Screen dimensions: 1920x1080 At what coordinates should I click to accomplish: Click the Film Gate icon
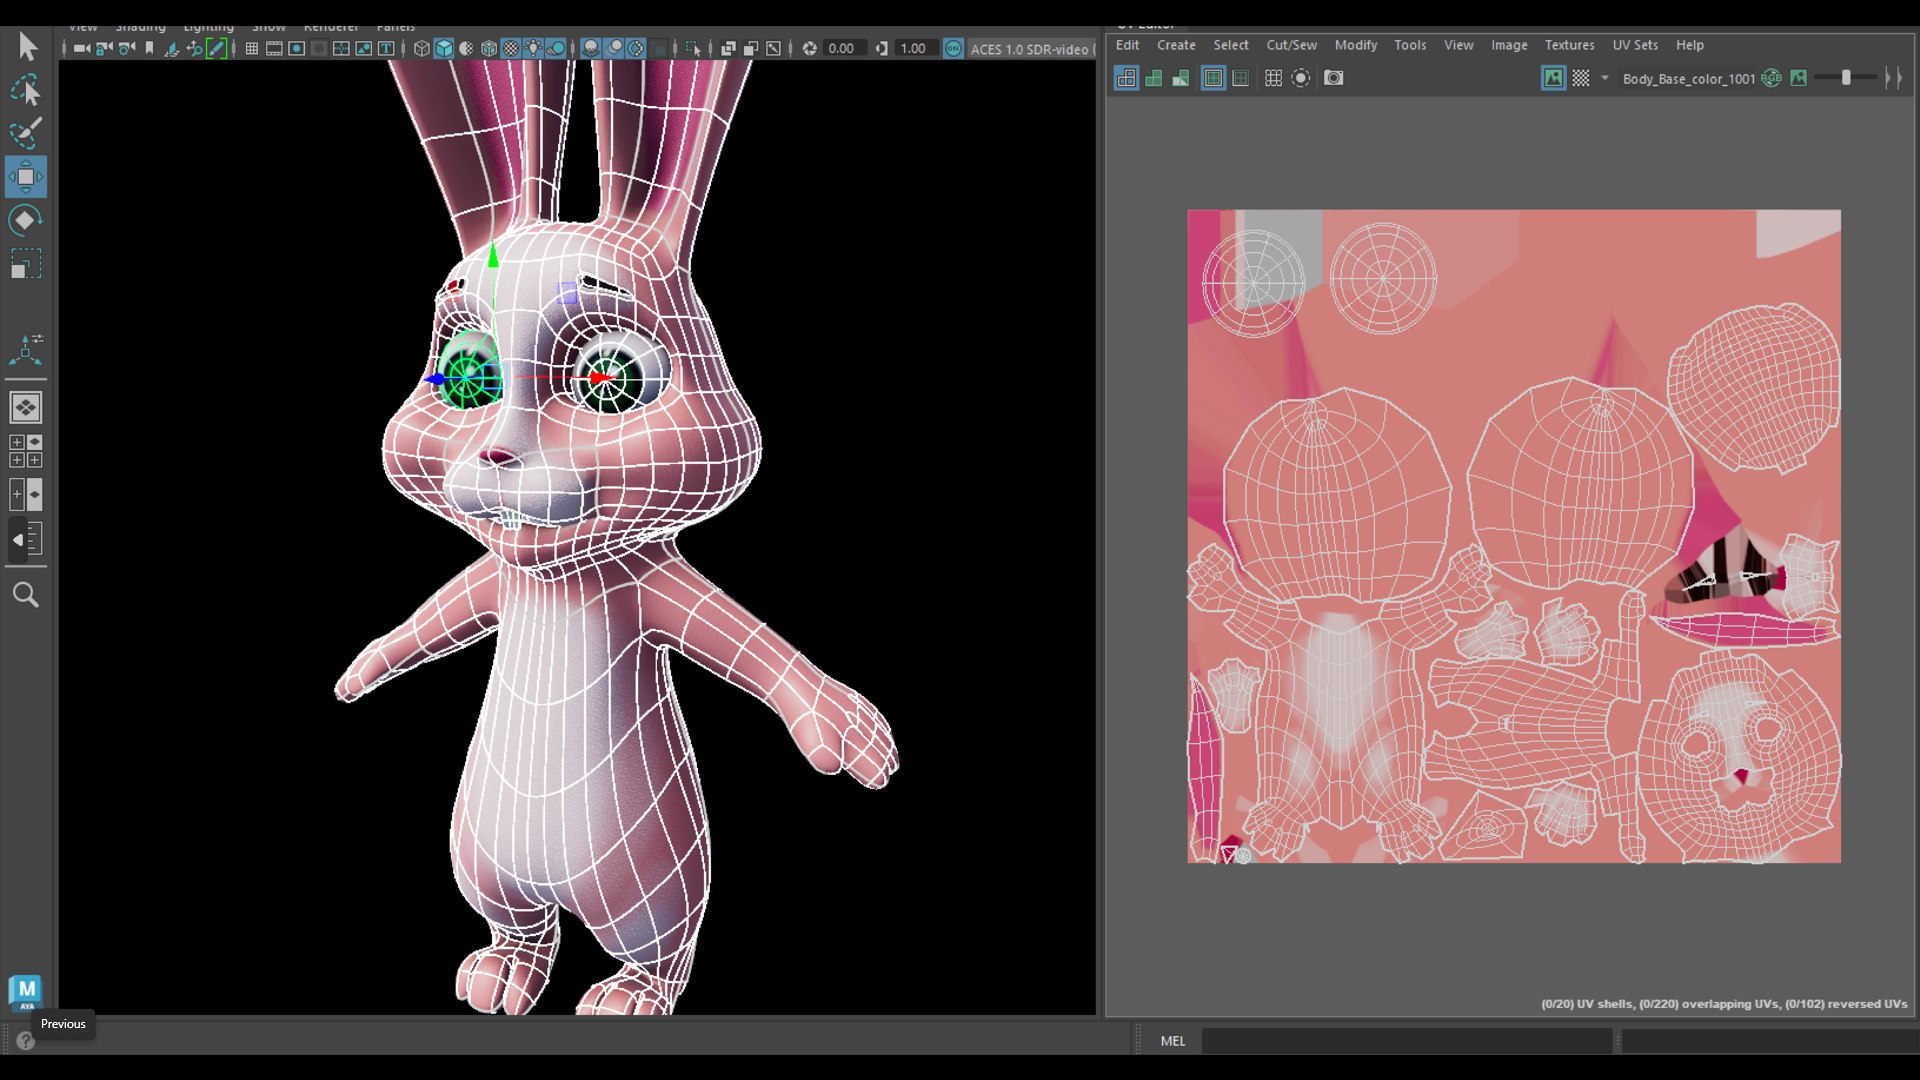click(274, 48)
